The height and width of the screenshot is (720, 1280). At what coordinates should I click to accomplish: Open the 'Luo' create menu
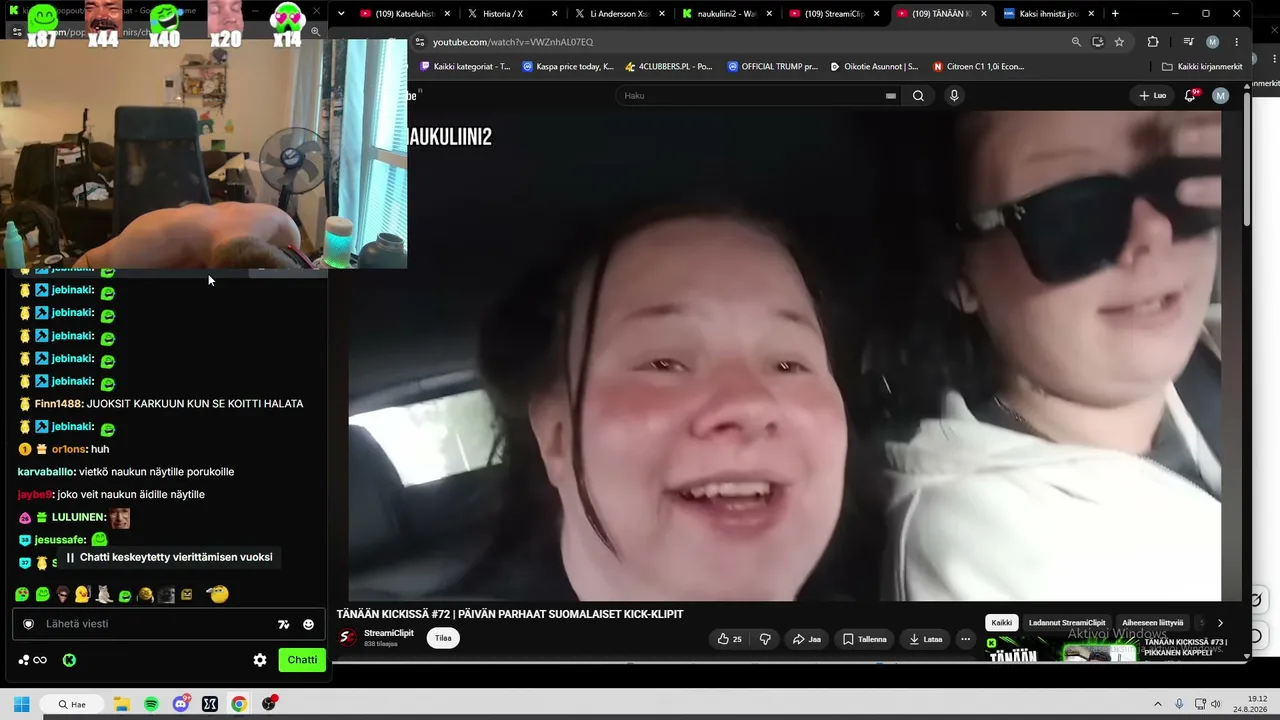point(1152,96)
